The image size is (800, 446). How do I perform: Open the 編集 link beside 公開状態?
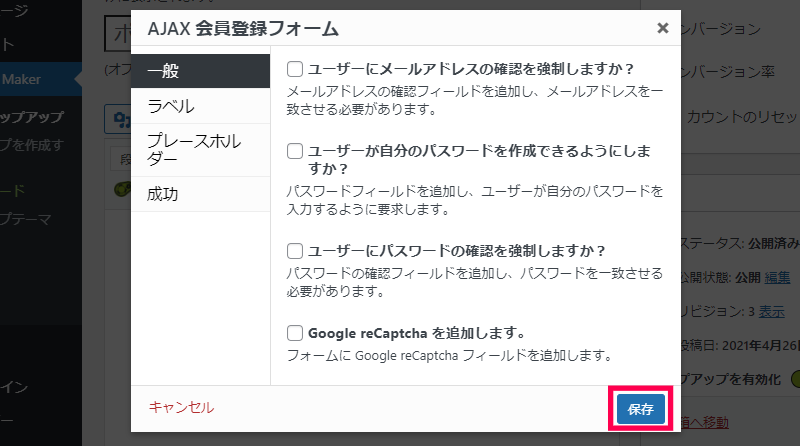click(777, 278)
